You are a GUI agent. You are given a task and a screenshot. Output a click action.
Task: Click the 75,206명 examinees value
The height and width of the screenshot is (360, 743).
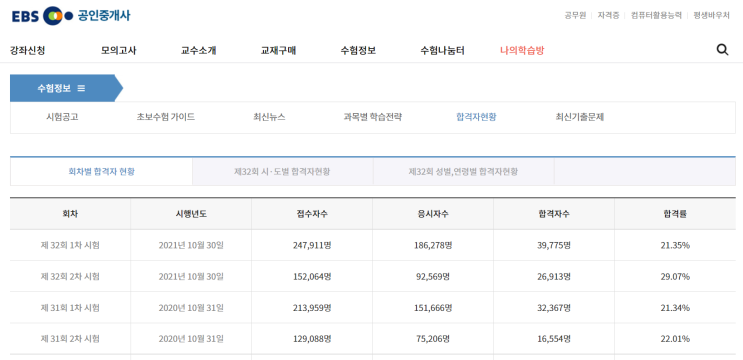coord(433,339)
